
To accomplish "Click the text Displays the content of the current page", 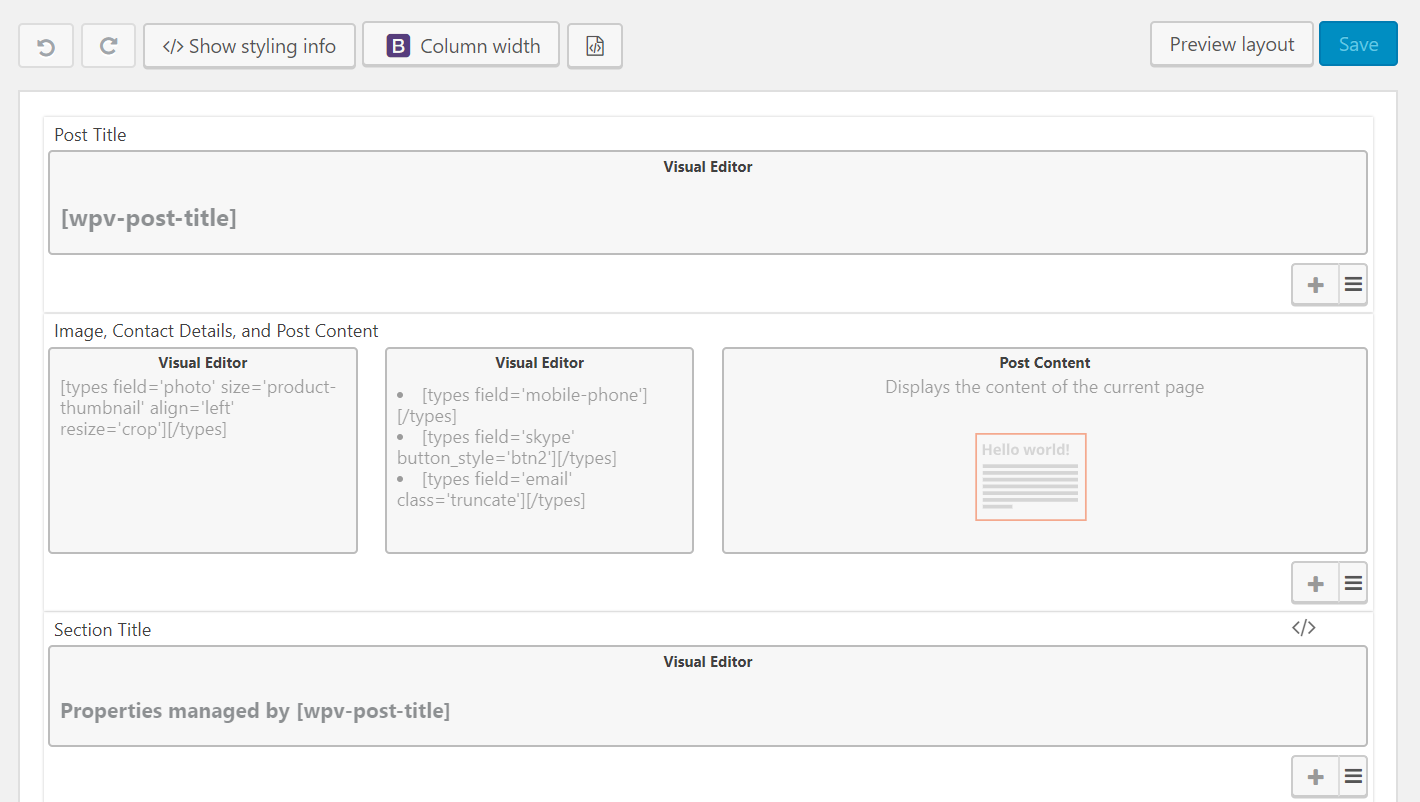I will 1045,387.
